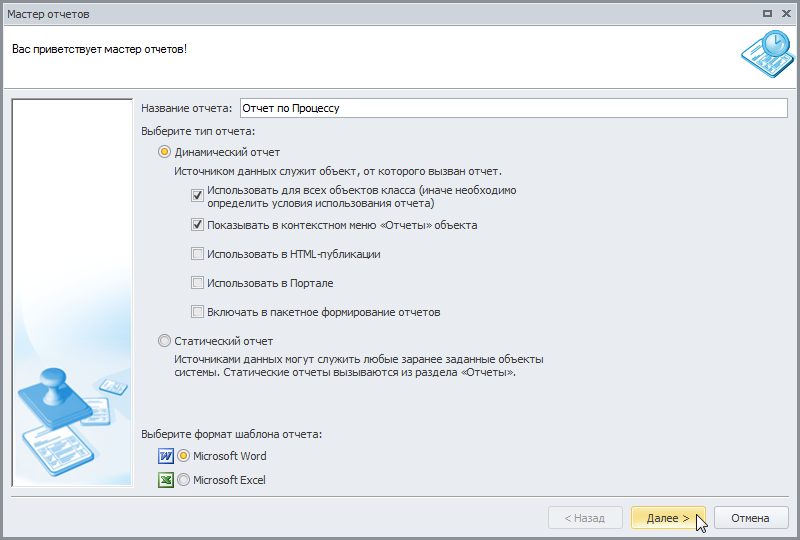Uncheck Использовать для всех объектов класса
The image size is (800, 540).
197,195
